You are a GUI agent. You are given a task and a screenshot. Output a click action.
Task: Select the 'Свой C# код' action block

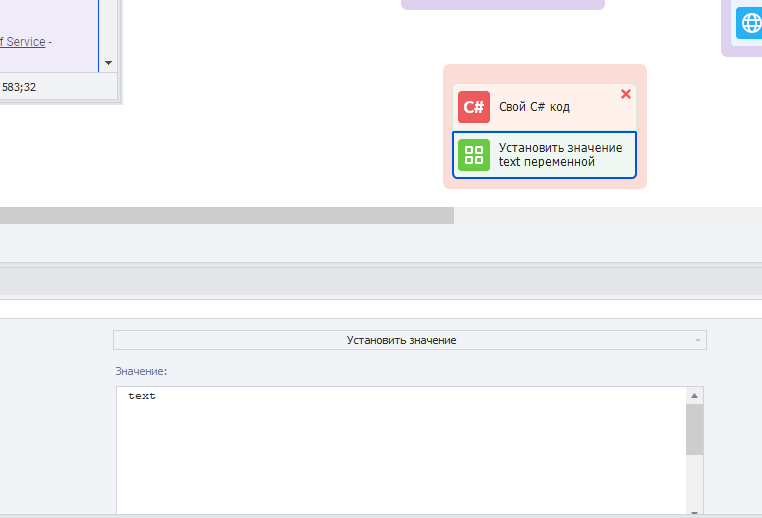pos(544,107)
